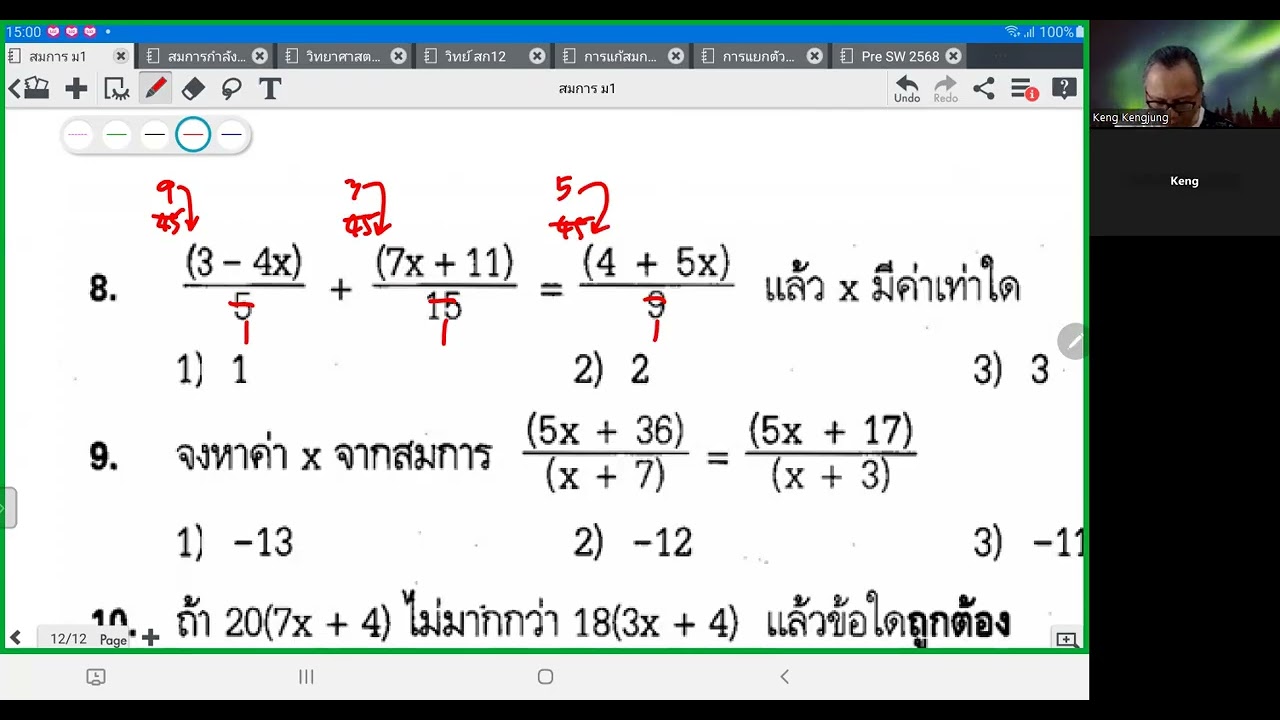
Task: Close the Pre SW 2568 tab
Action: tap(953, 56)
